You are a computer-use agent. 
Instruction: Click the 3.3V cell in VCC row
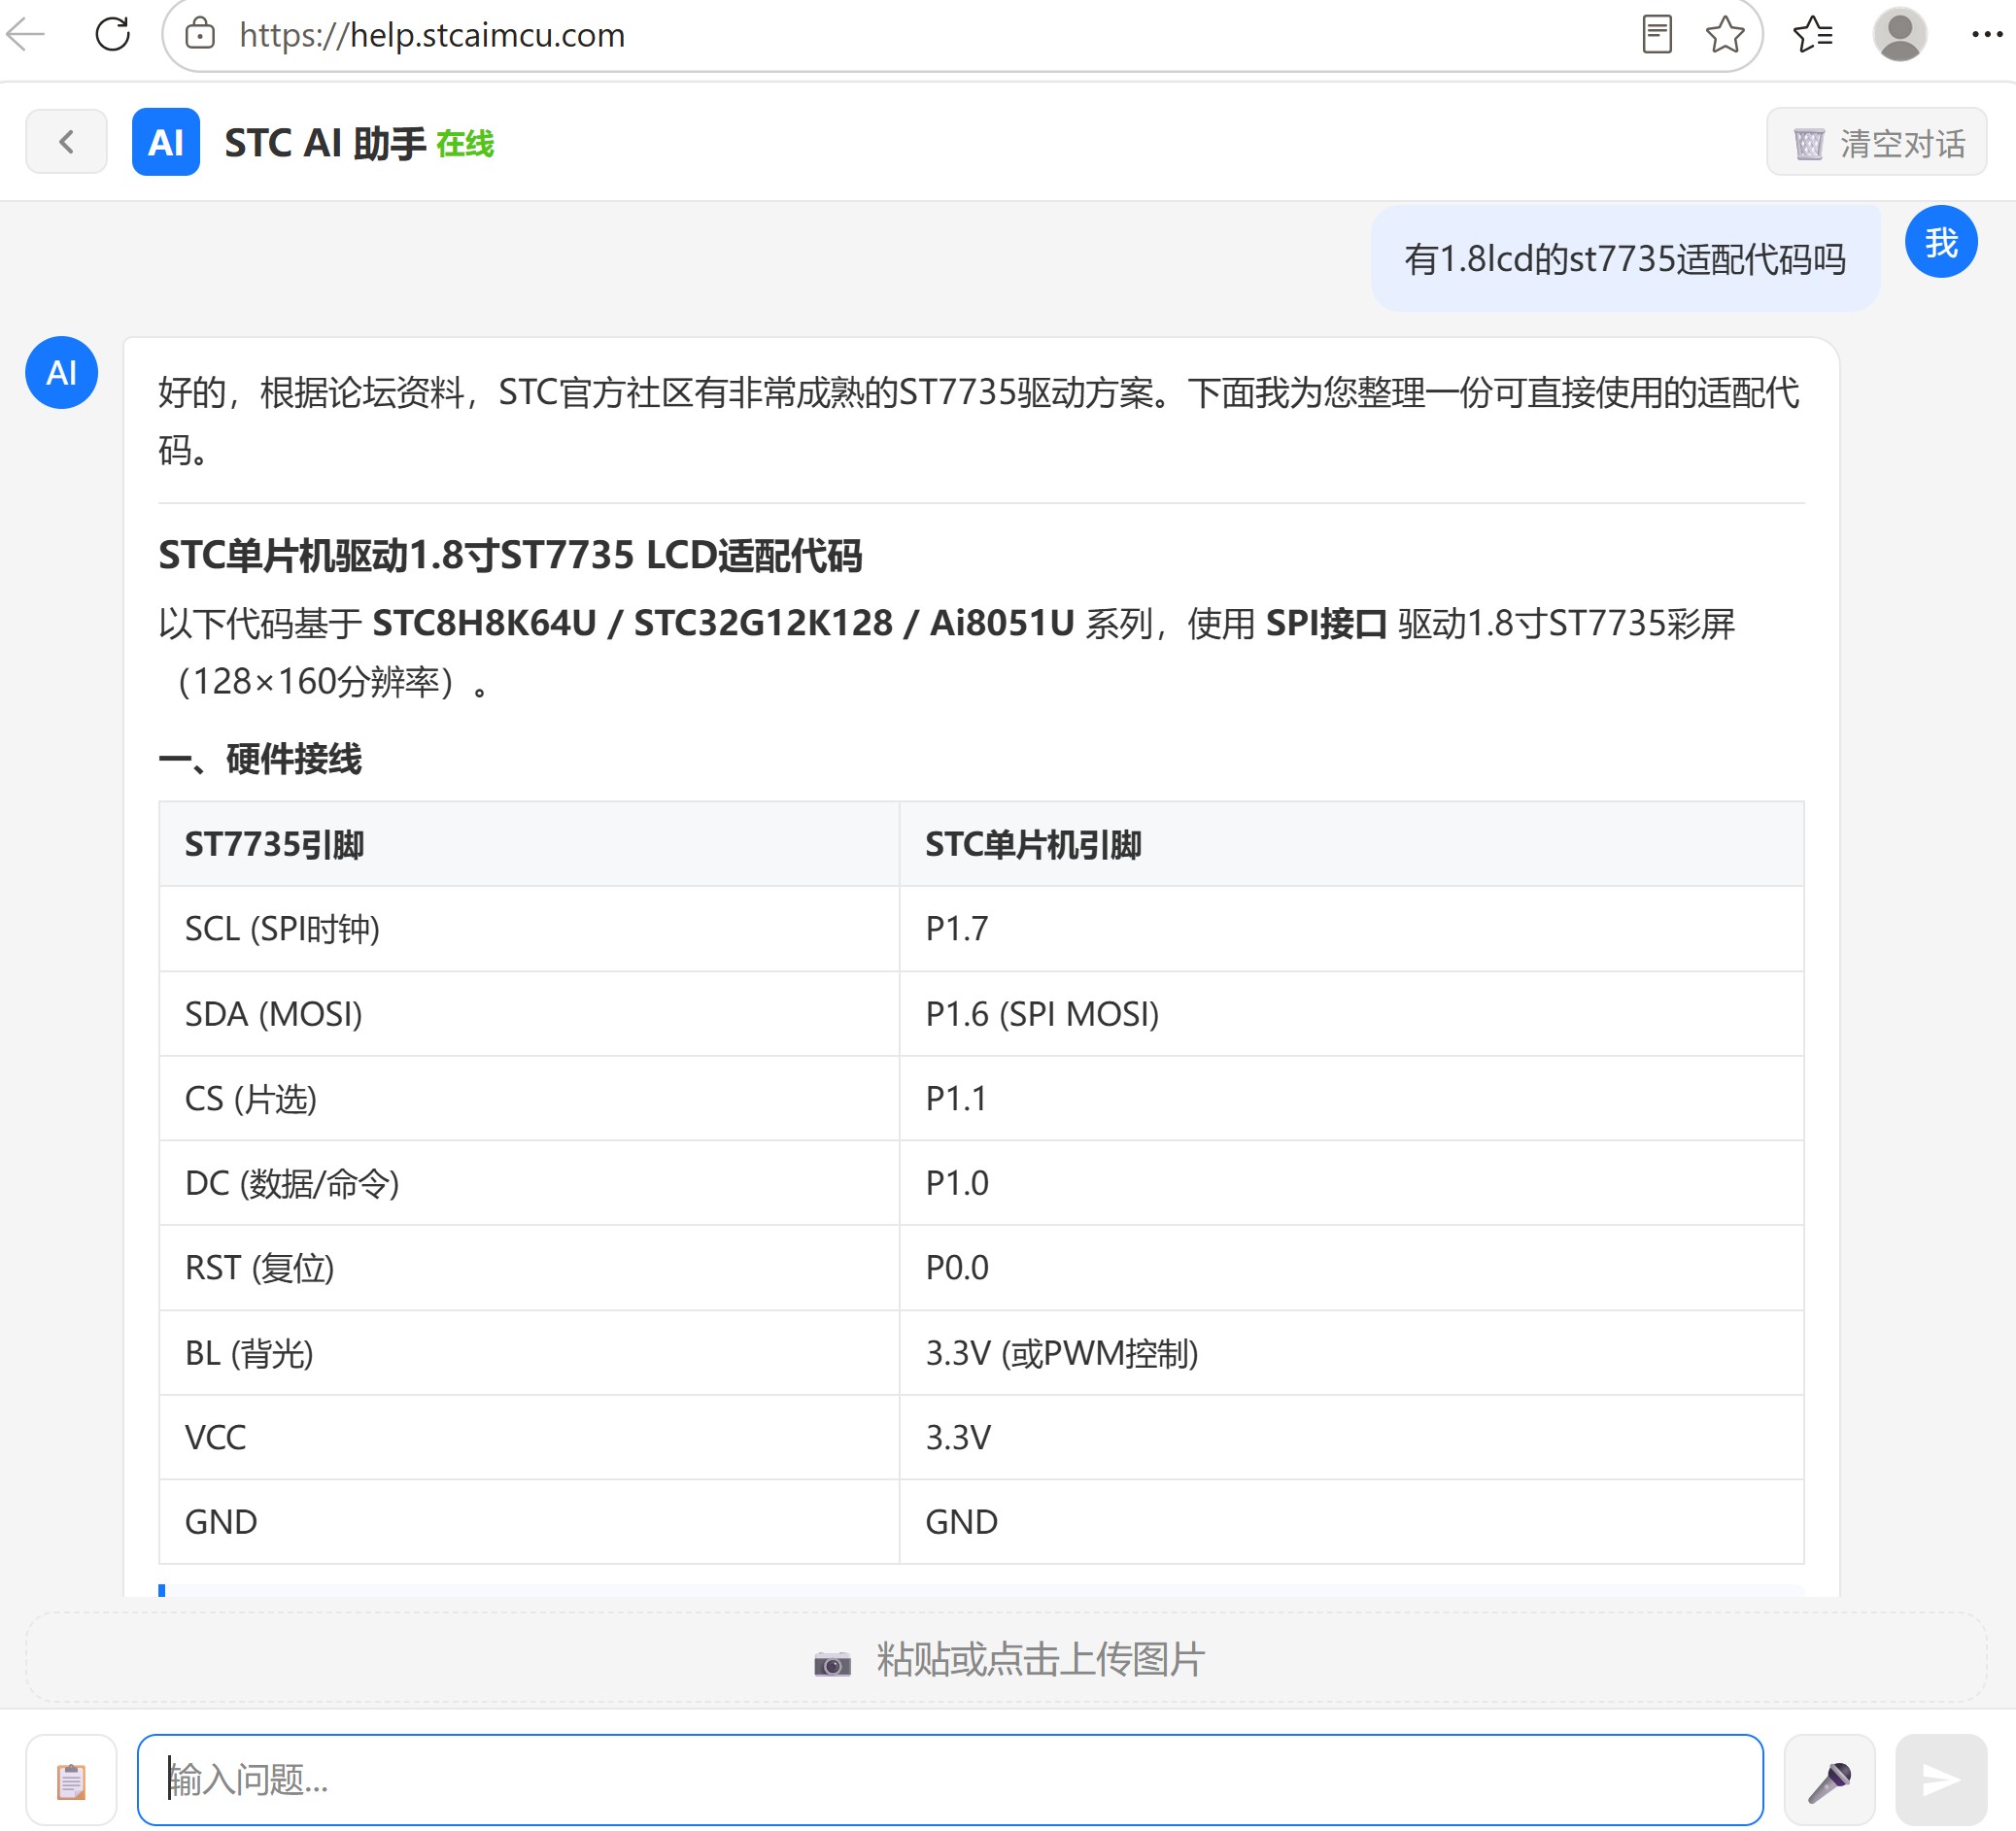[x=1351, y=1437]
